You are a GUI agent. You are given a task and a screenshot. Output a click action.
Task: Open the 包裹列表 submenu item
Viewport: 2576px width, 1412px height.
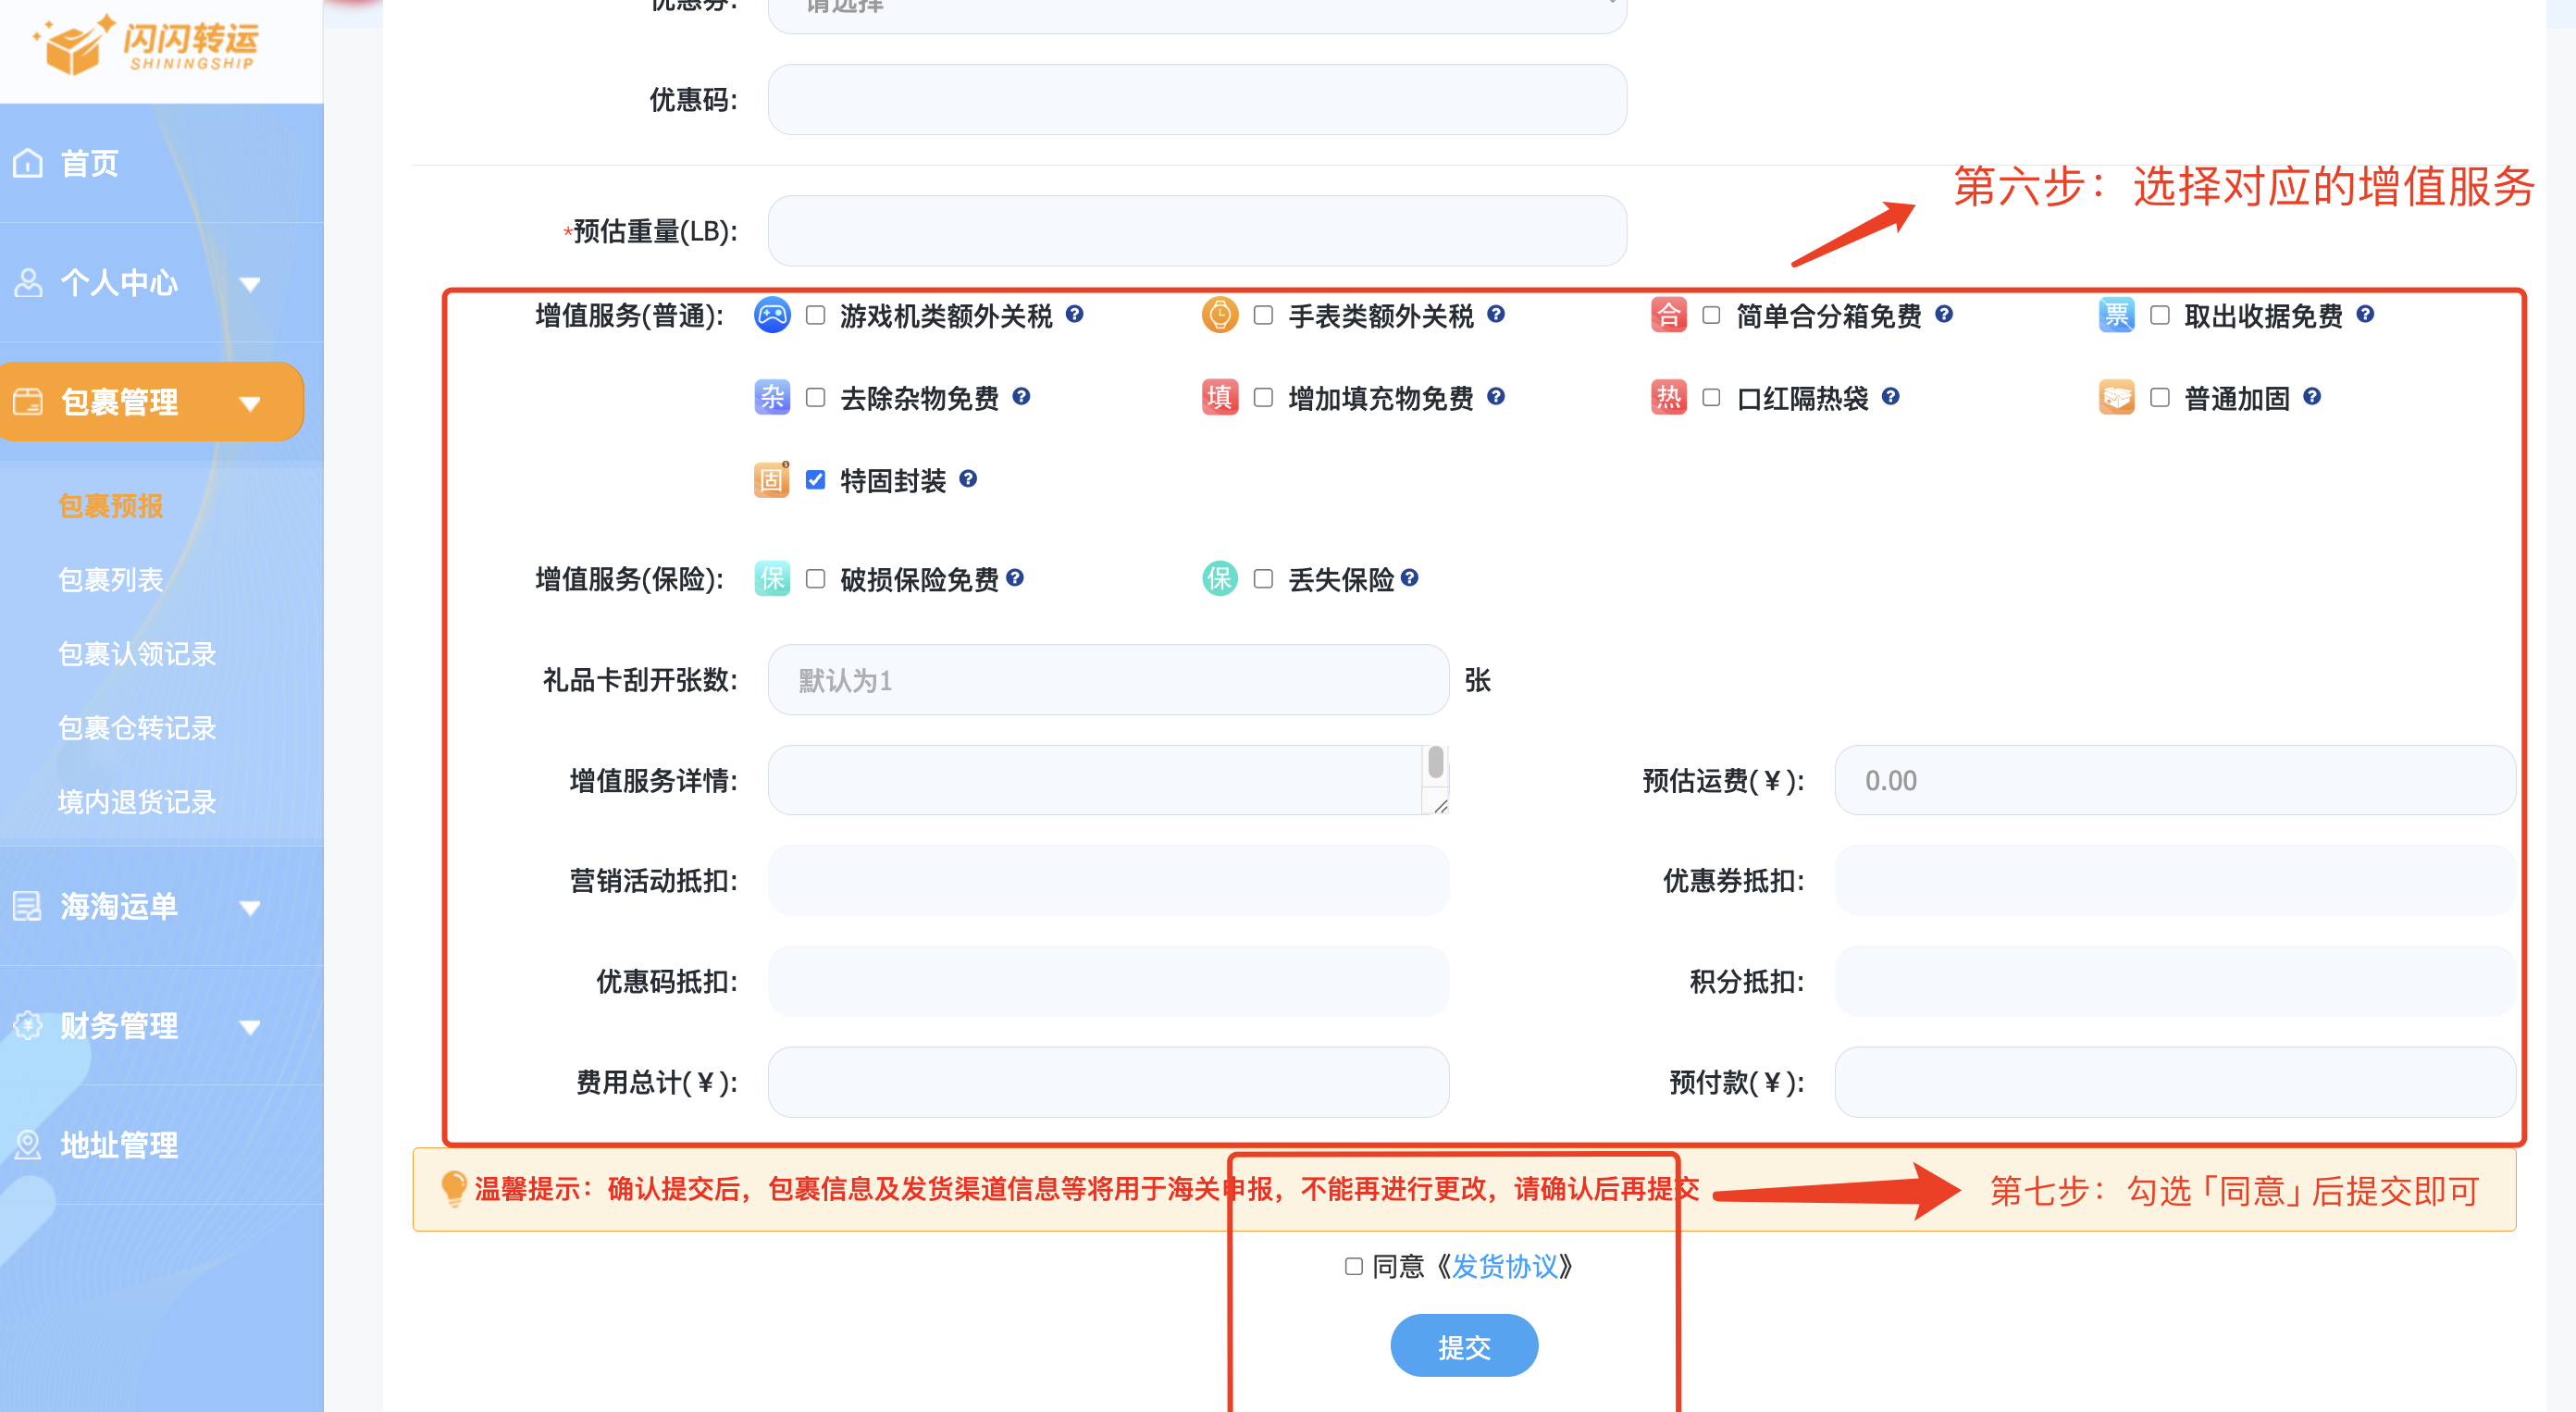pos(110,580)
